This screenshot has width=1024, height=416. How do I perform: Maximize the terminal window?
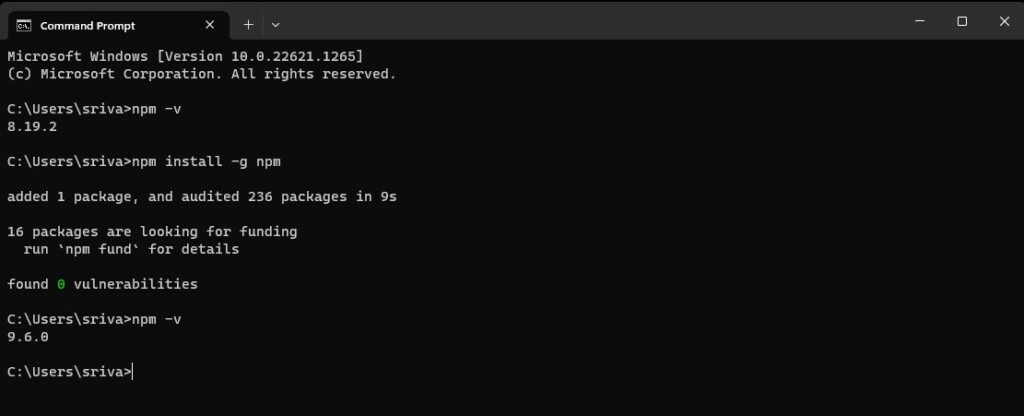point(961,21)
